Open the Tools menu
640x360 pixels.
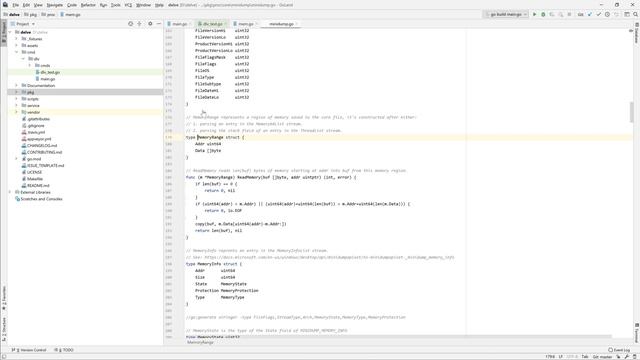[x=116, y=5]
